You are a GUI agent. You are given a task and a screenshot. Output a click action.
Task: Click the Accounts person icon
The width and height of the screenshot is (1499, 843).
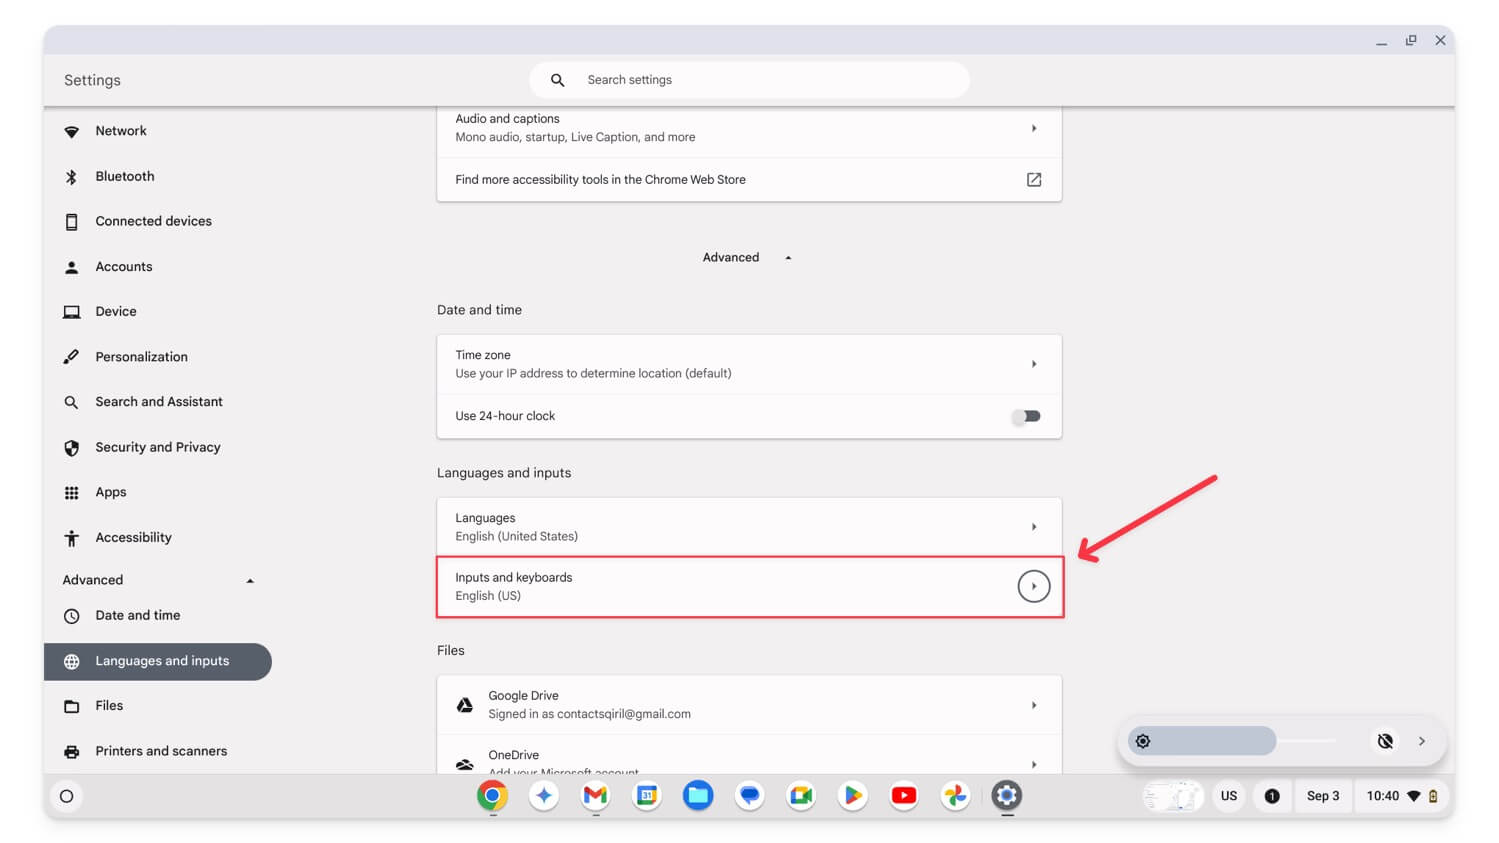pyautogui.click(x=71, y=266)
